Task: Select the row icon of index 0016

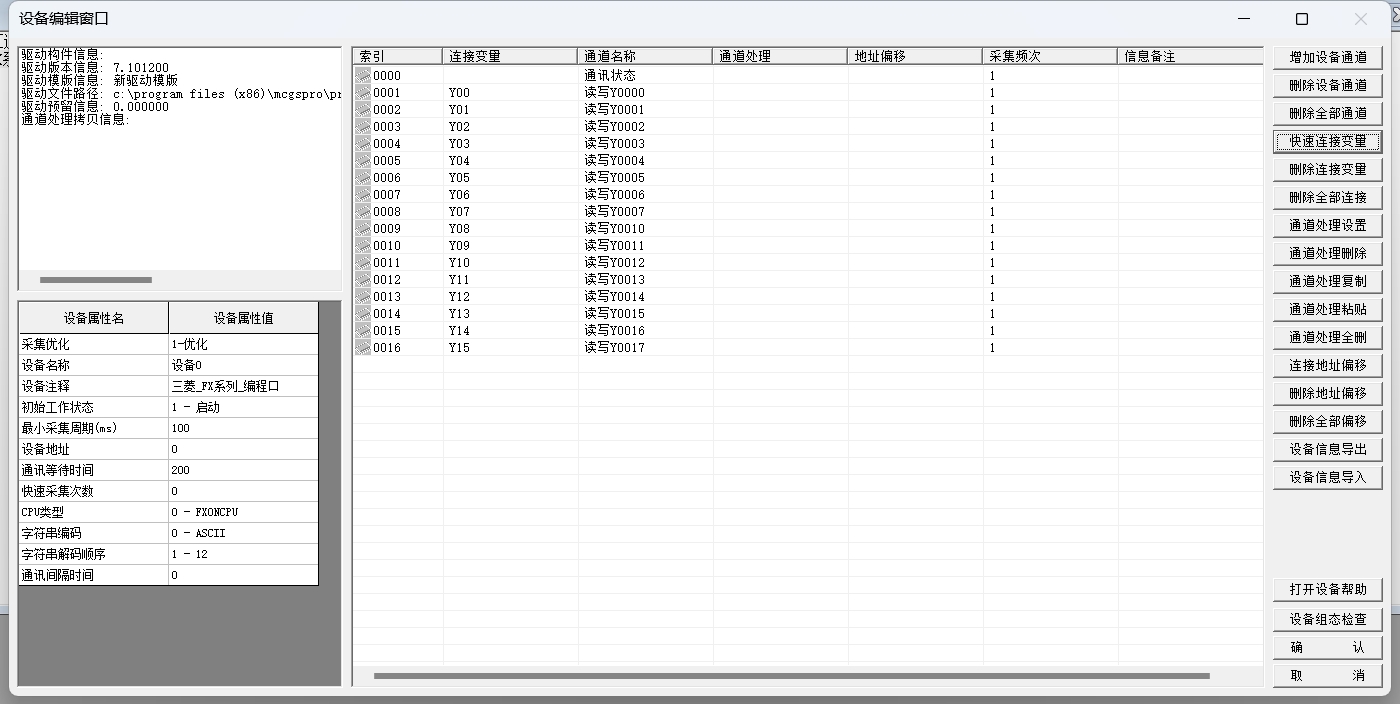Action: [363, 348]
